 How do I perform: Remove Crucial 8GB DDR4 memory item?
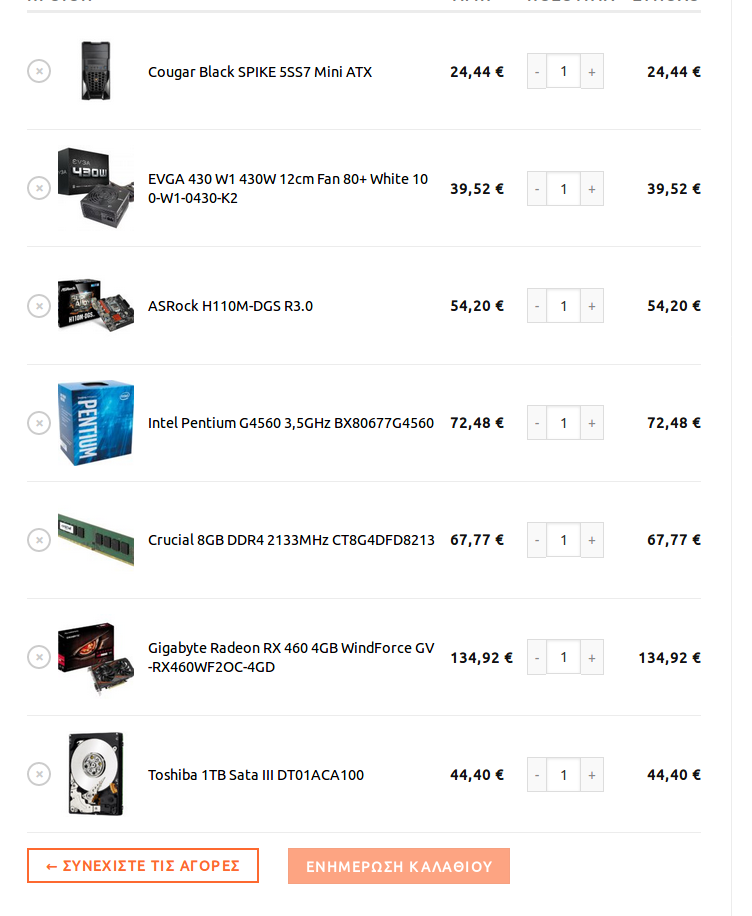39,540
